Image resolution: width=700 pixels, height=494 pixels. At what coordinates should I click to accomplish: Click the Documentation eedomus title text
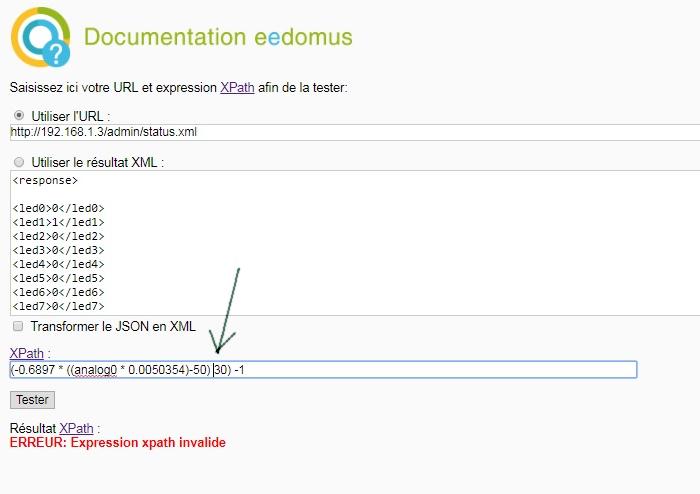[218, 37]
